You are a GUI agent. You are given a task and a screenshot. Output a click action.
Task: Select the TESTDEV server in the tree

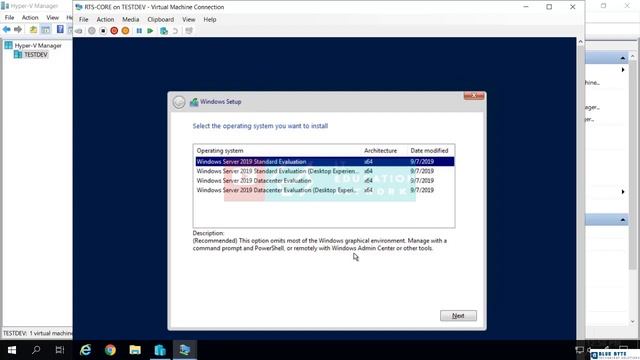tap(36, 55)
